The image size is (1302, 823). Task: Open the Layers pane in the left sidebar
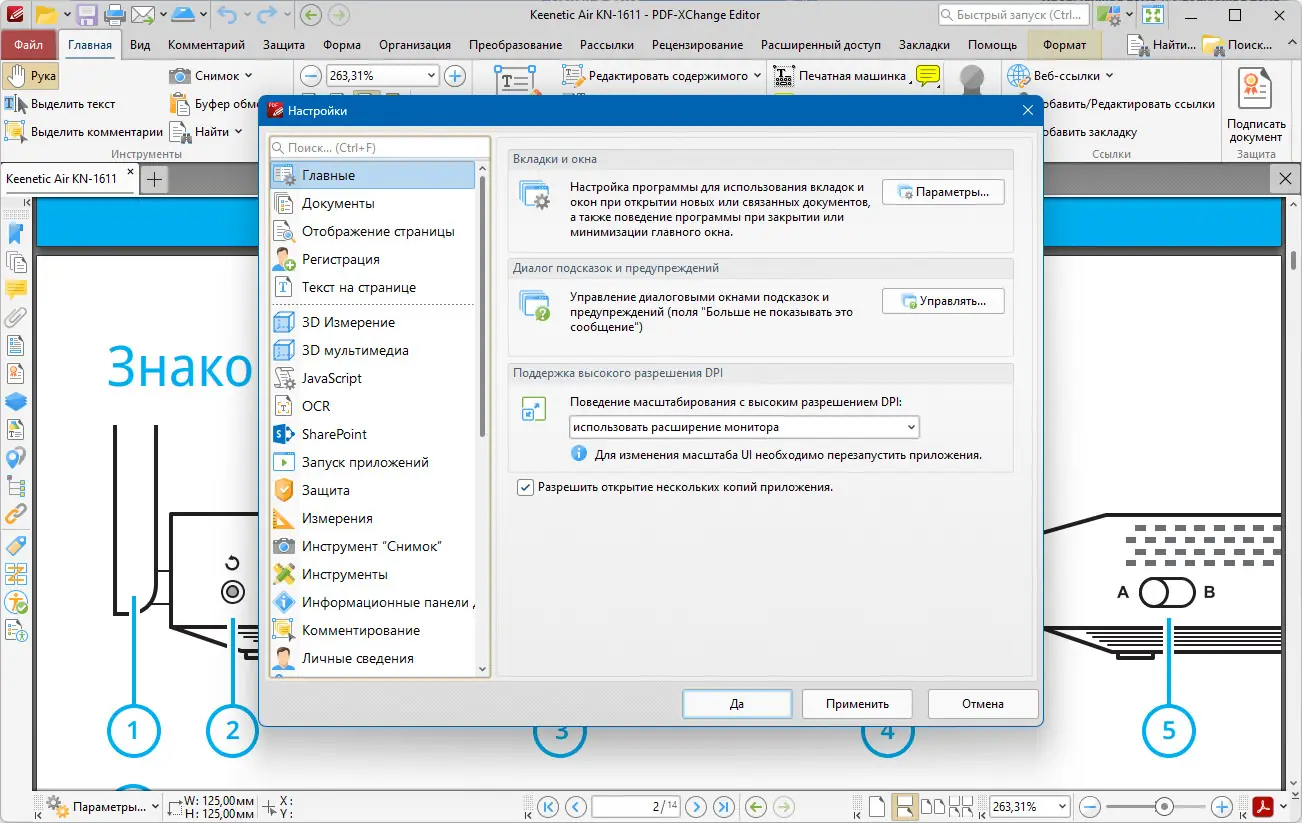pyautogui.click(x=15, y=402)
